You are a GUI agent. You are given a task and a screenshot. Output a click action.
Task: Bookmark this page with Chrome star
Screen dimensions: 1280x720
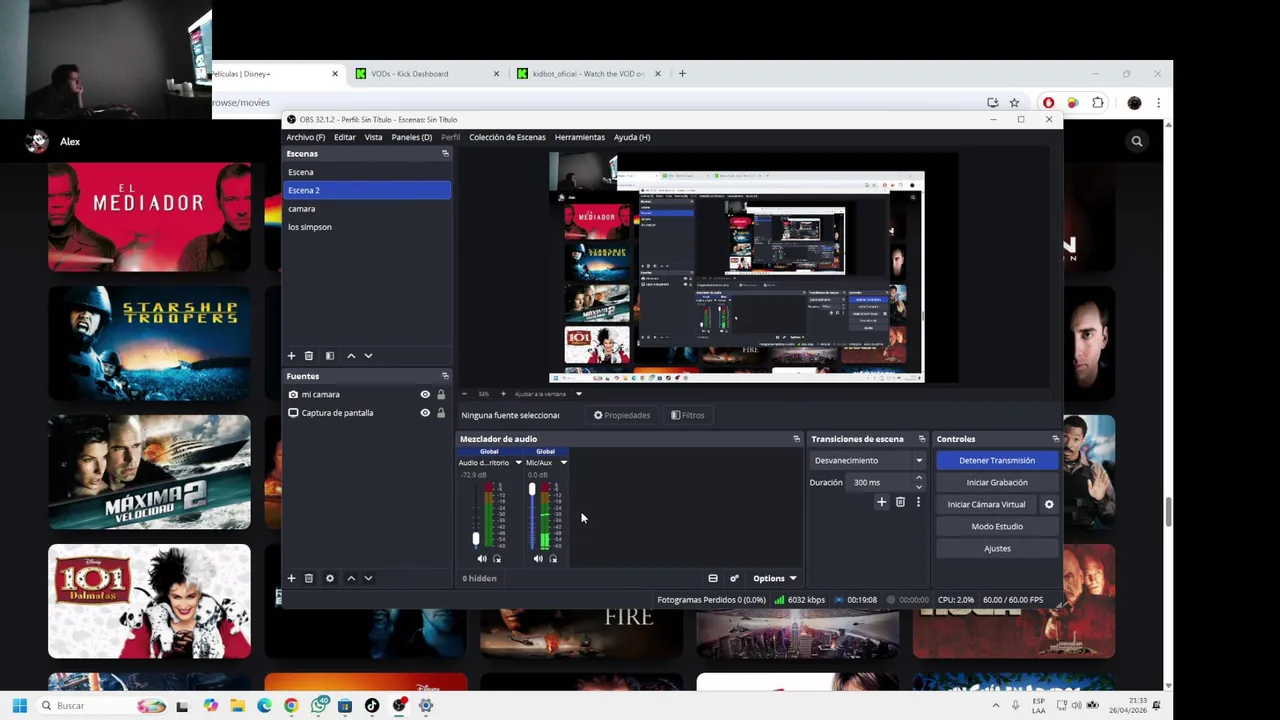1014,102
